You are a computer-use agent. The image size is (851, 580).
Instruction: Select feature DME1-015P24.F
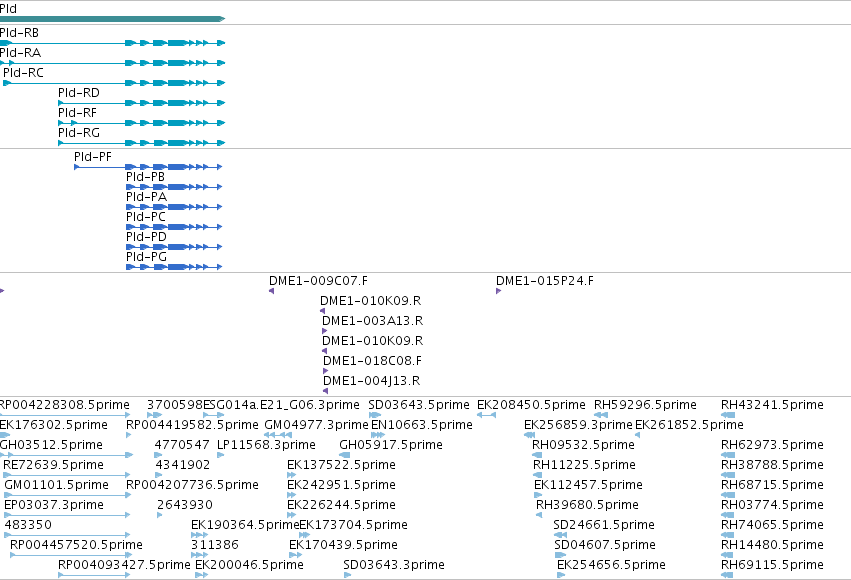click(545, 282)
